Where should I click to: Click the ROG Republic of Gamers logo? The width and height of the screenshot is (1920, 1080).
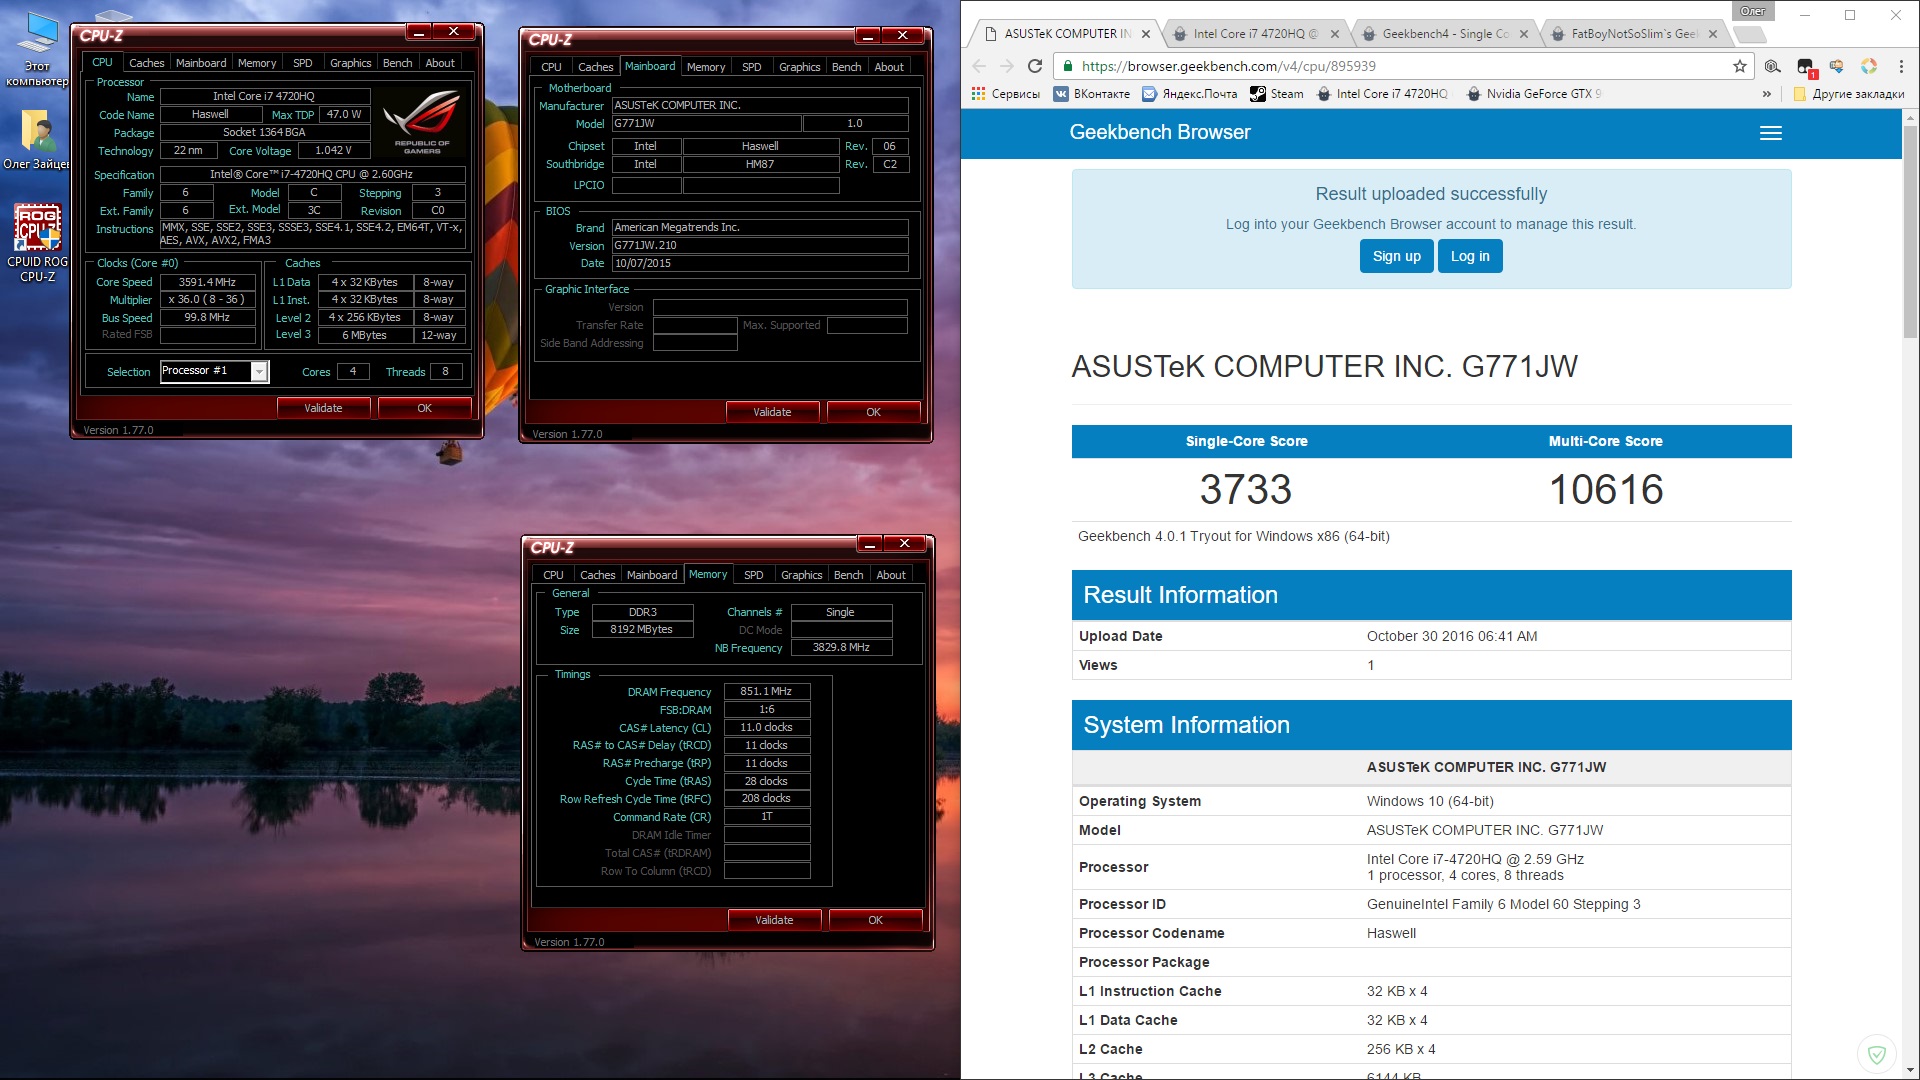click(x=422, y=120)
